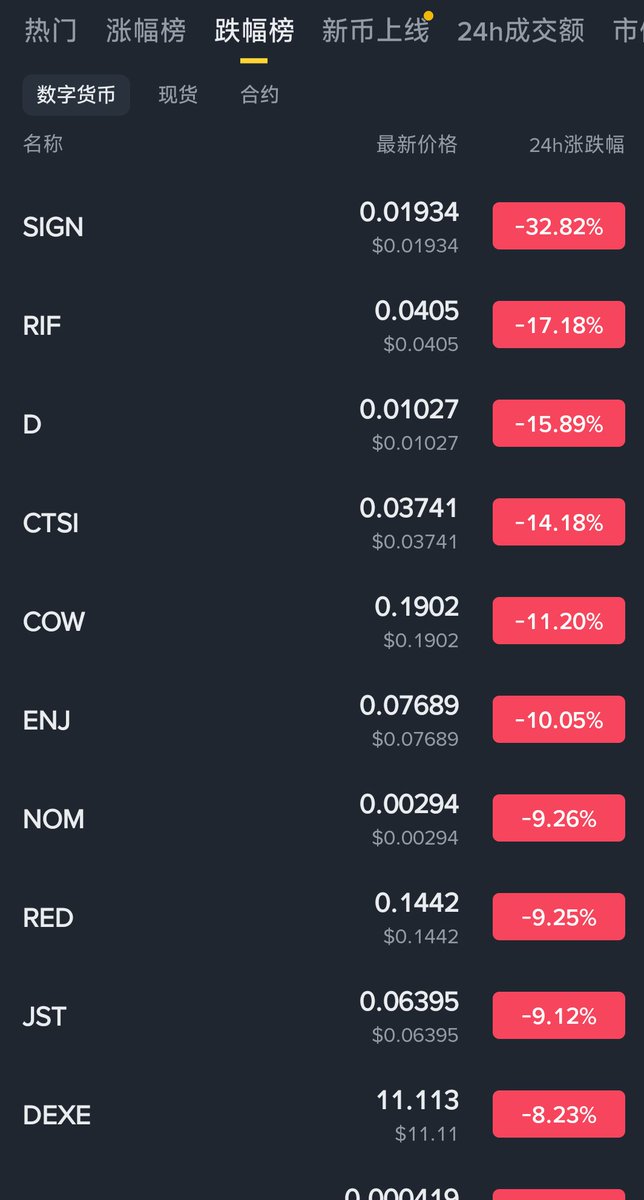Select the 现货 filter
Image resolution: width=644 pixels, height=1200 pixels.
[x=178, y=95]
